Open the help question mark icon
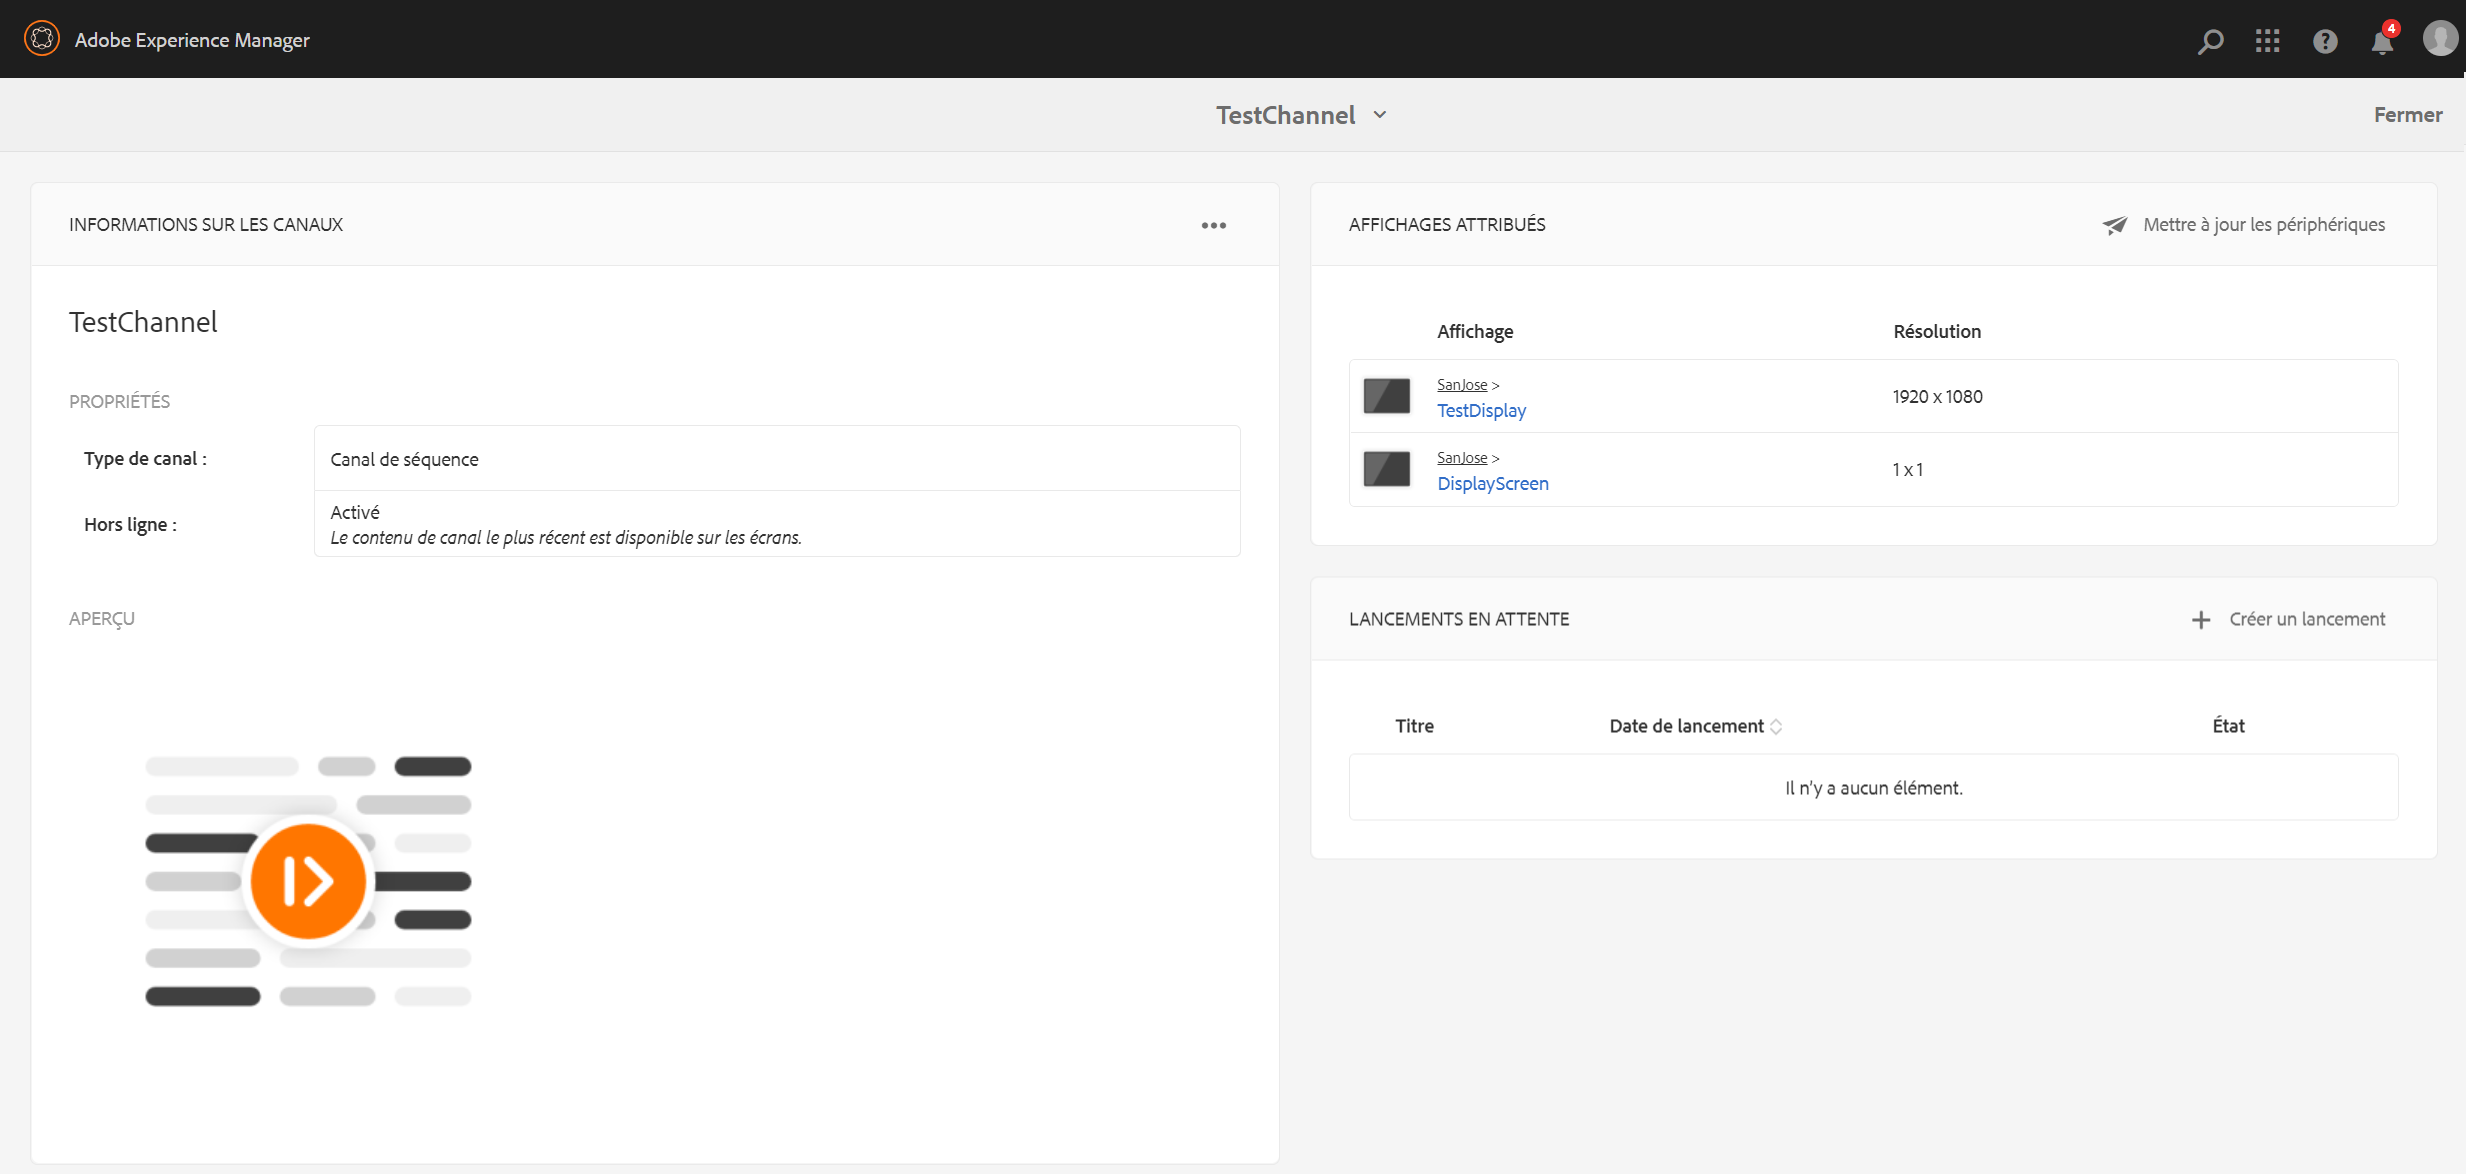 [x=2325, y=41]
